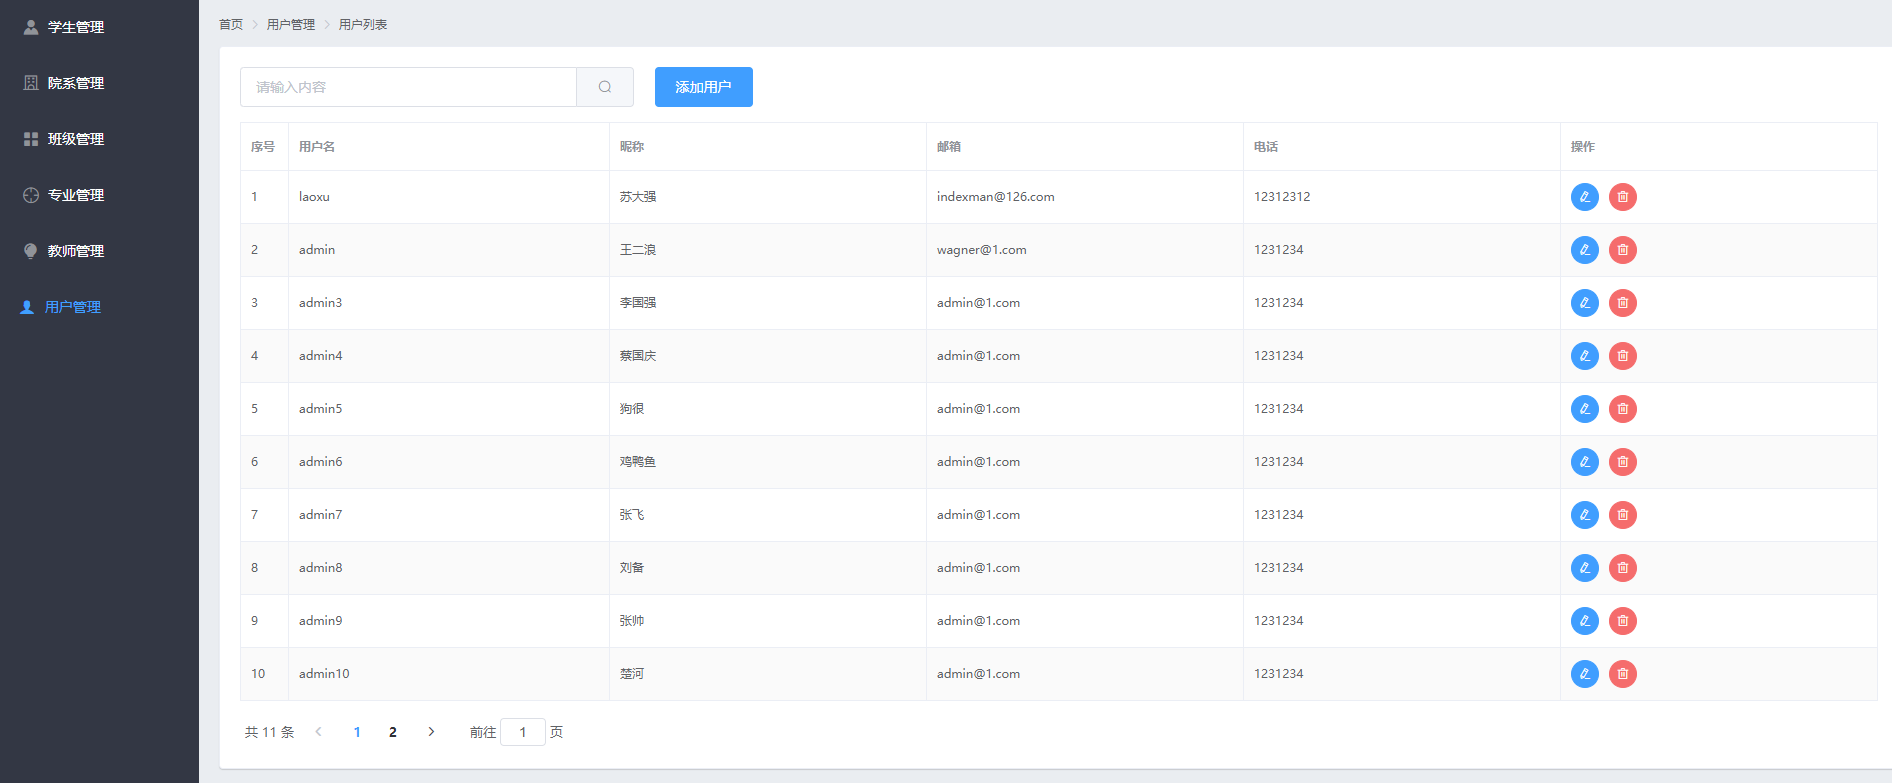Click 用户管理 breadcrumb
This screenshot has width=1892, height=783.
coord(291,24)
